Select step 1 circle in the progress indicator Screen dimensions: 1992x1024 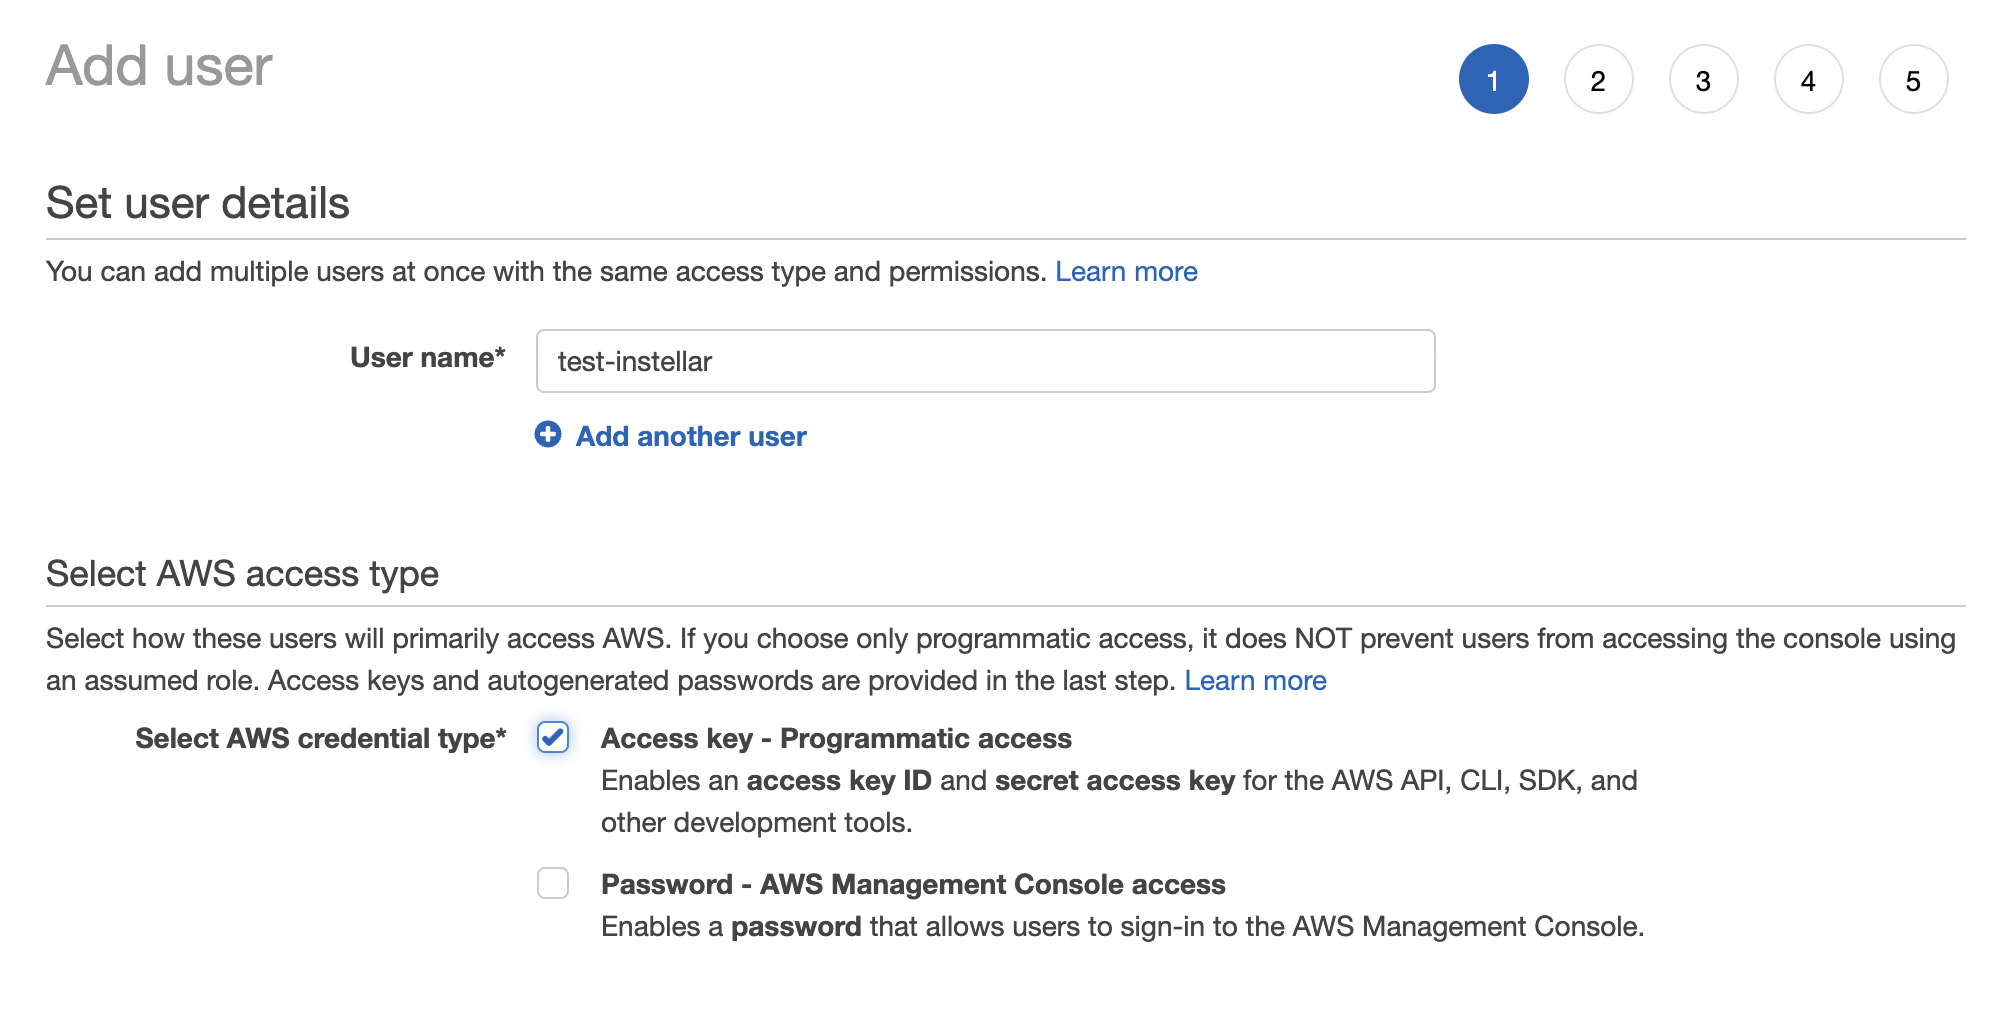coord(1494,79)
